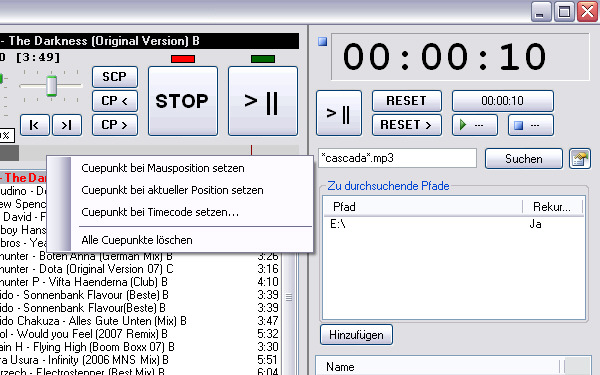Click the RESET timer button
Screen dimensions: 600x375
(407, 101)
